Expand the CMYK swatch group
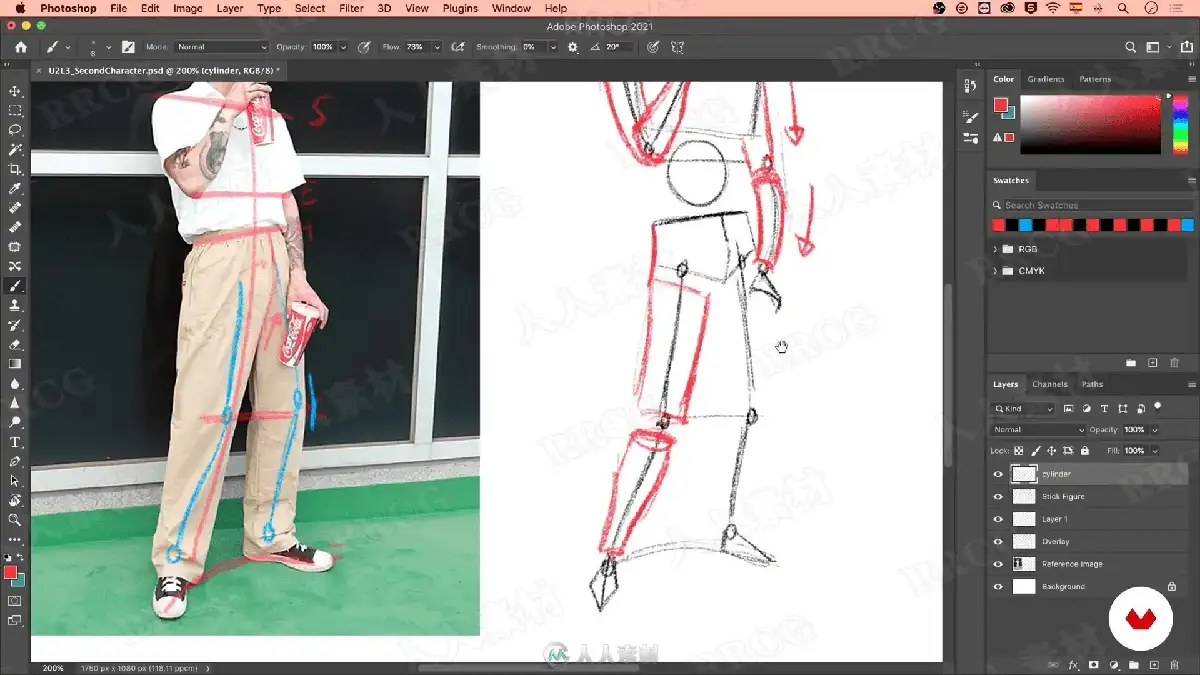Screen dimensions: 1200x675 coord(995,271)
